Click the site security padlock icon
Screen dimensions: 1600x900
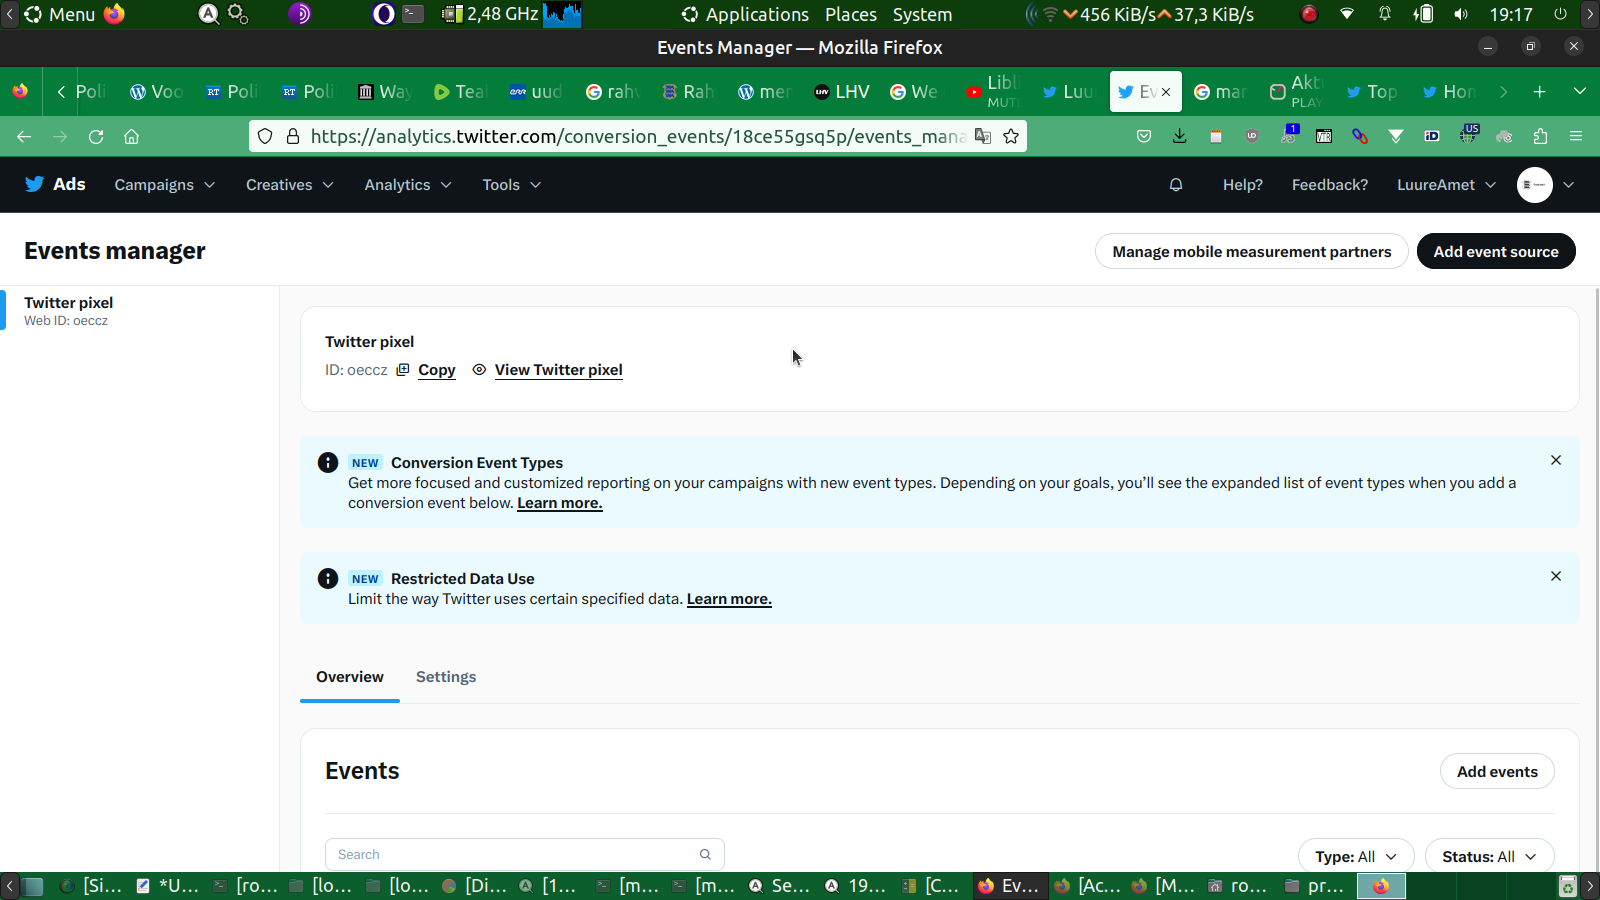[293, 136]
